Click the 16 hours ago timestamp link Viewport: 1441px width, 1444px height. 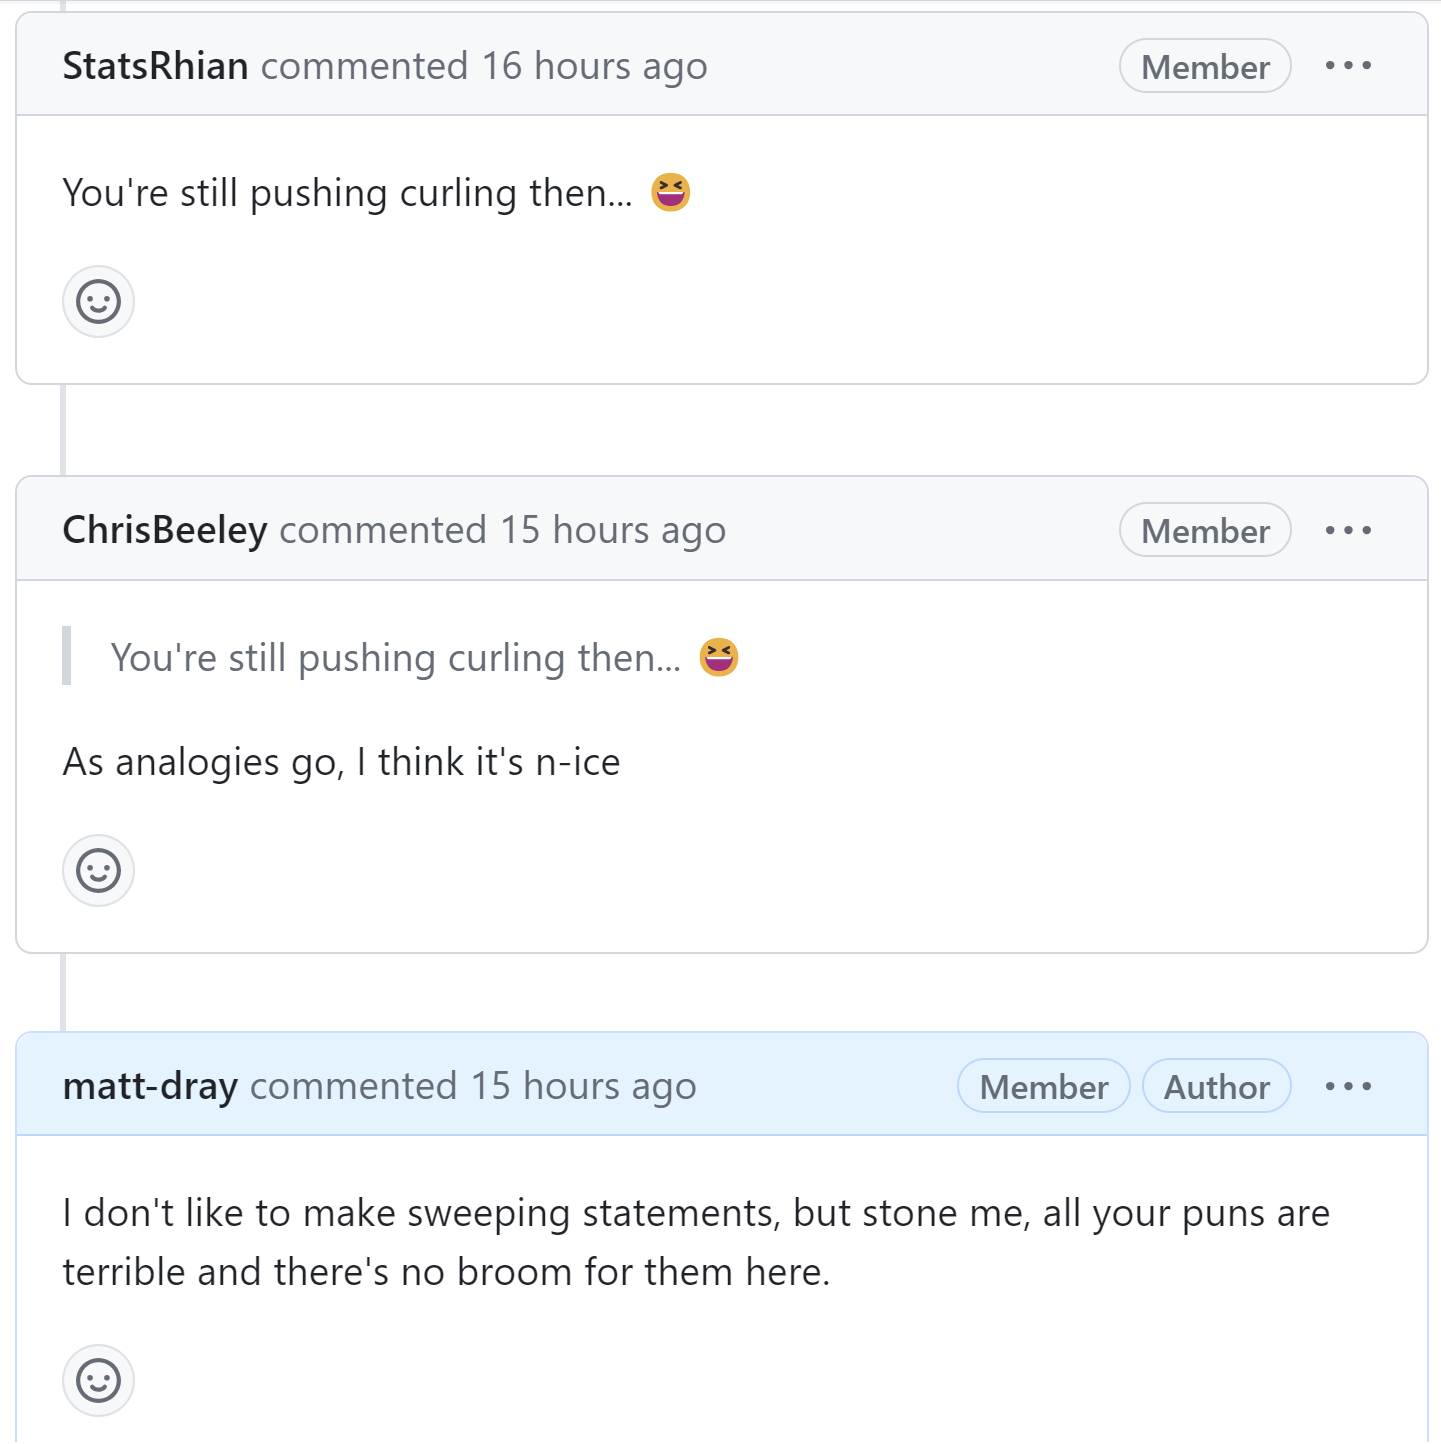(x=594, y=65)
